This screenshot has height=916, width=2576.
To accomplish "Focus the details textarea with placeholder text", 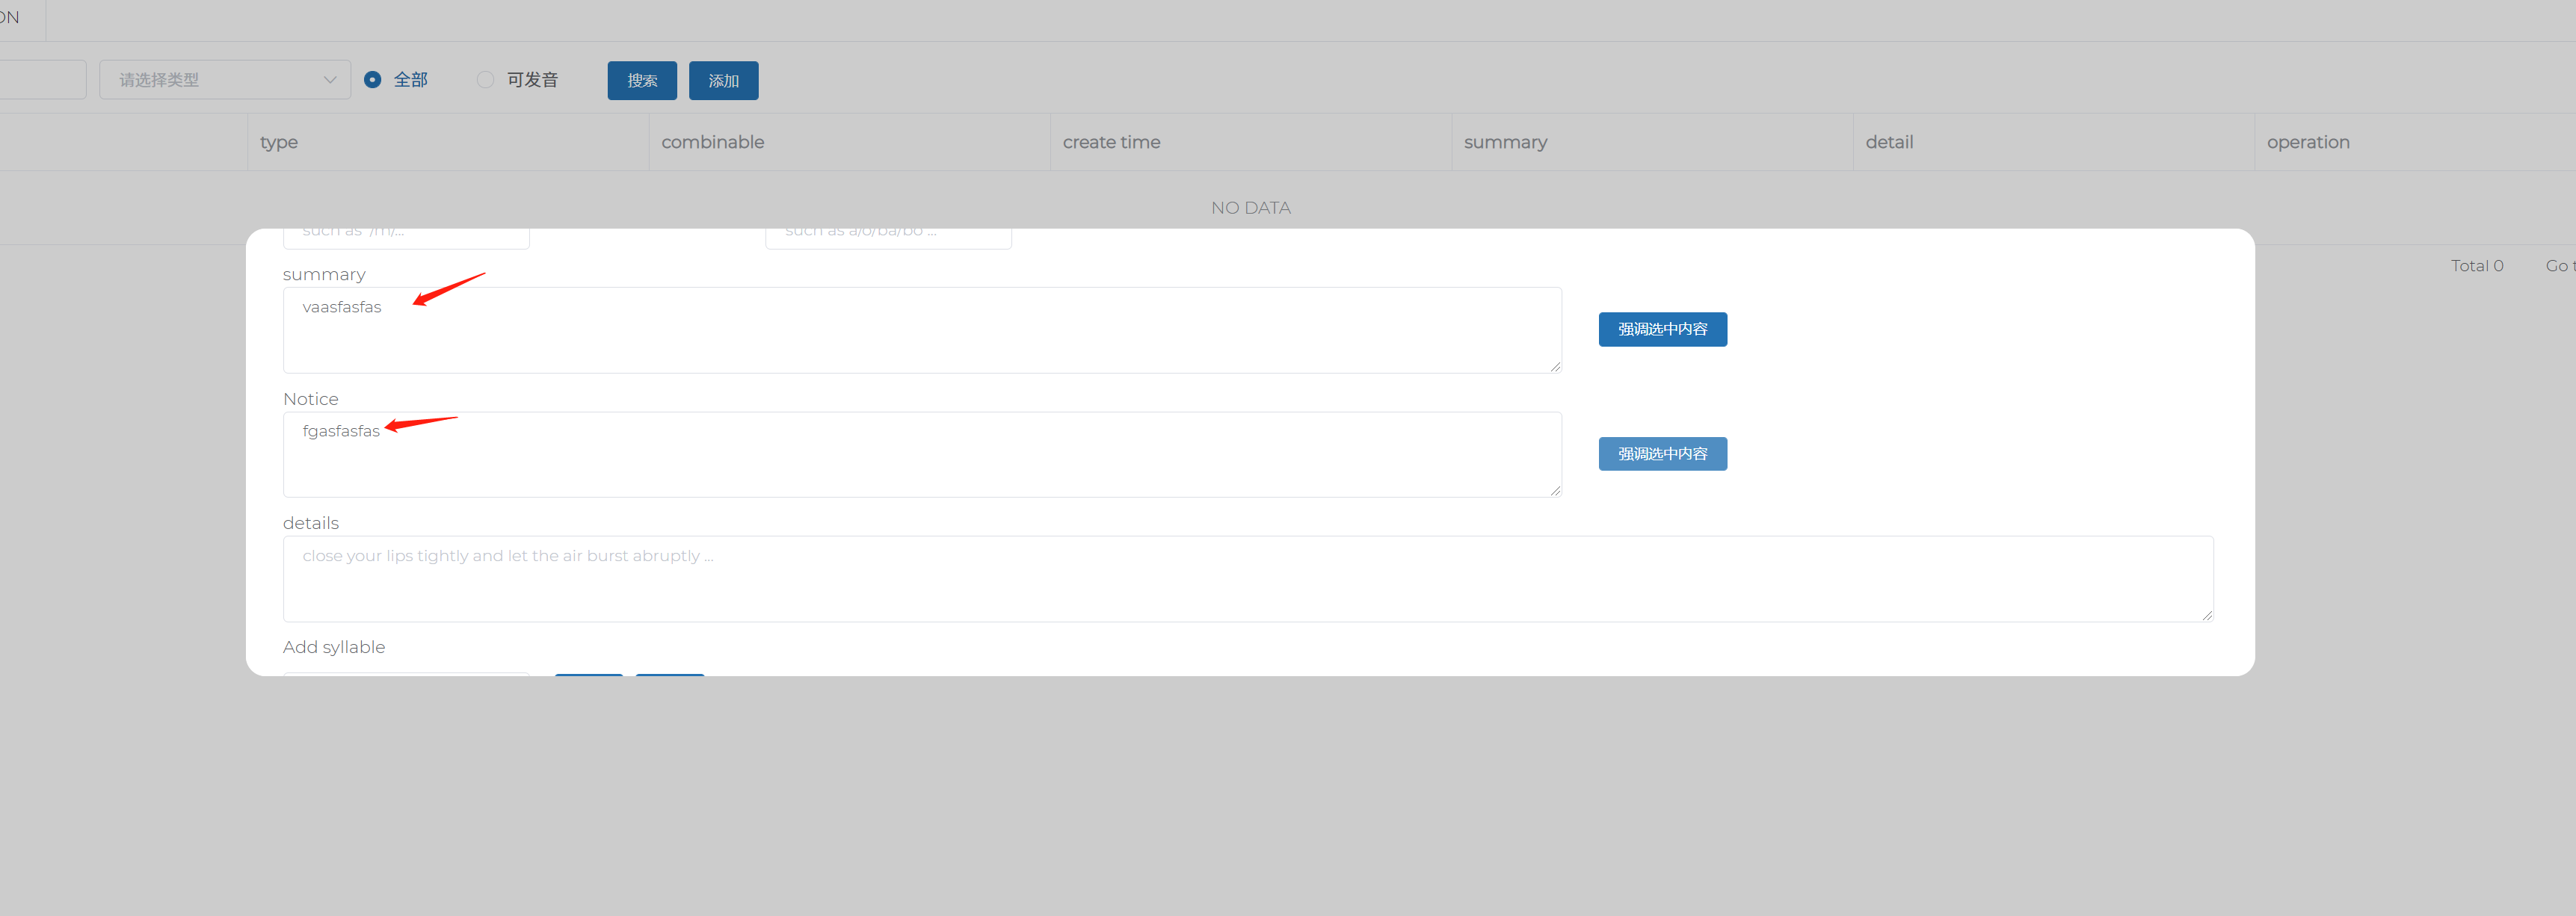I will [x=1247, y=579].
